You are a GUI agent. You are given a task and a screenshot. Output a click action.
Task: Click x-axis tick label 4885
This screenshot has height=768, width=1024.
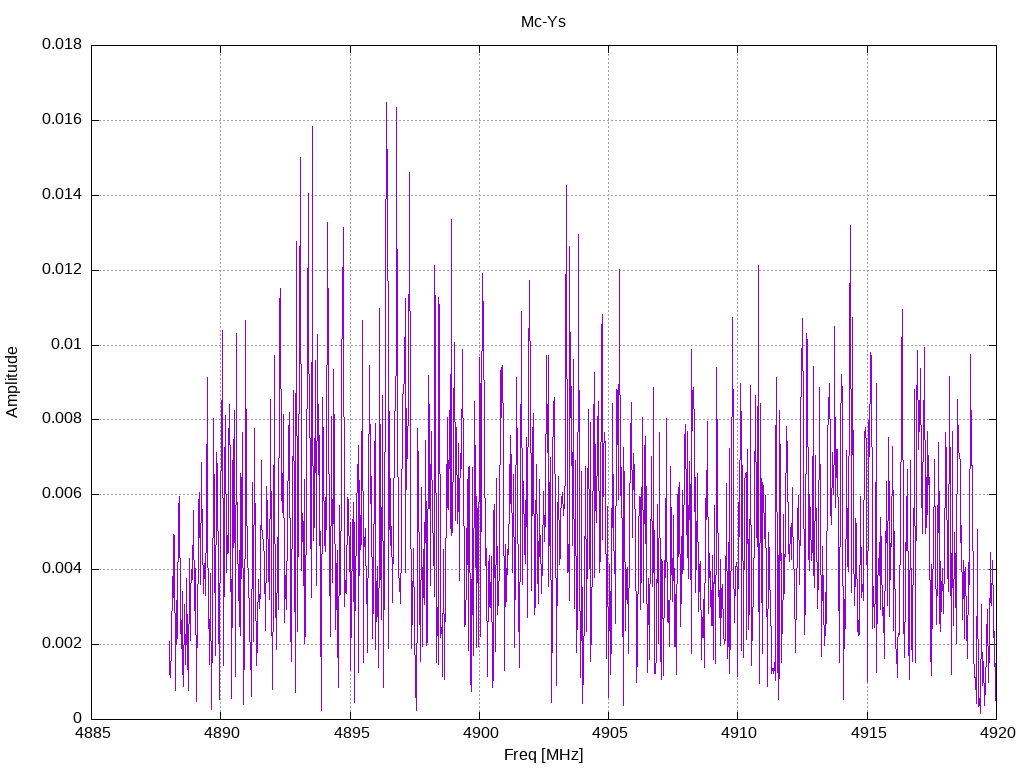pyautogui.click(x=92, y=733)
